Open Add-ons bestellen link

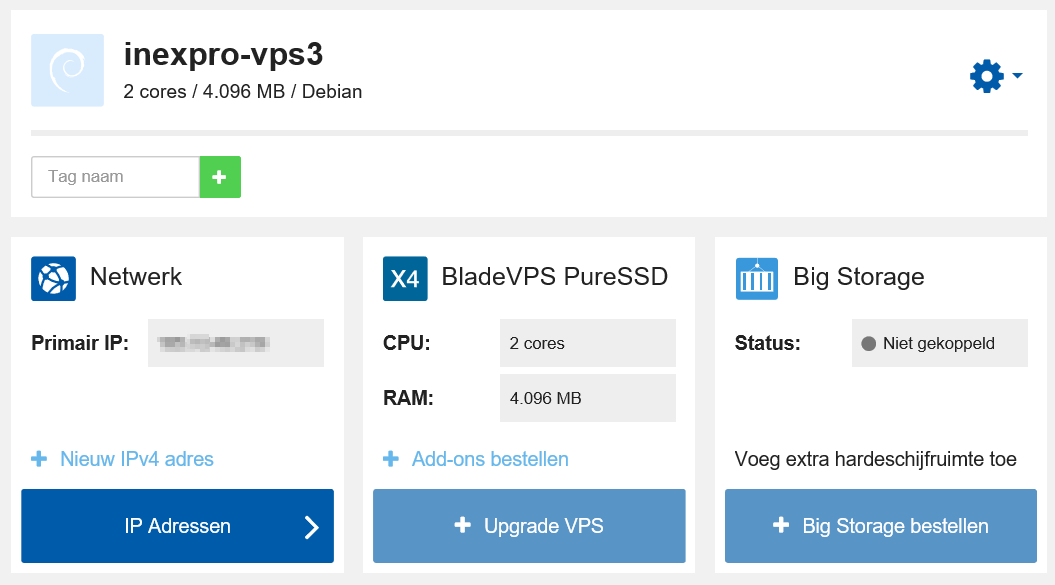click(x=489, y=459)
